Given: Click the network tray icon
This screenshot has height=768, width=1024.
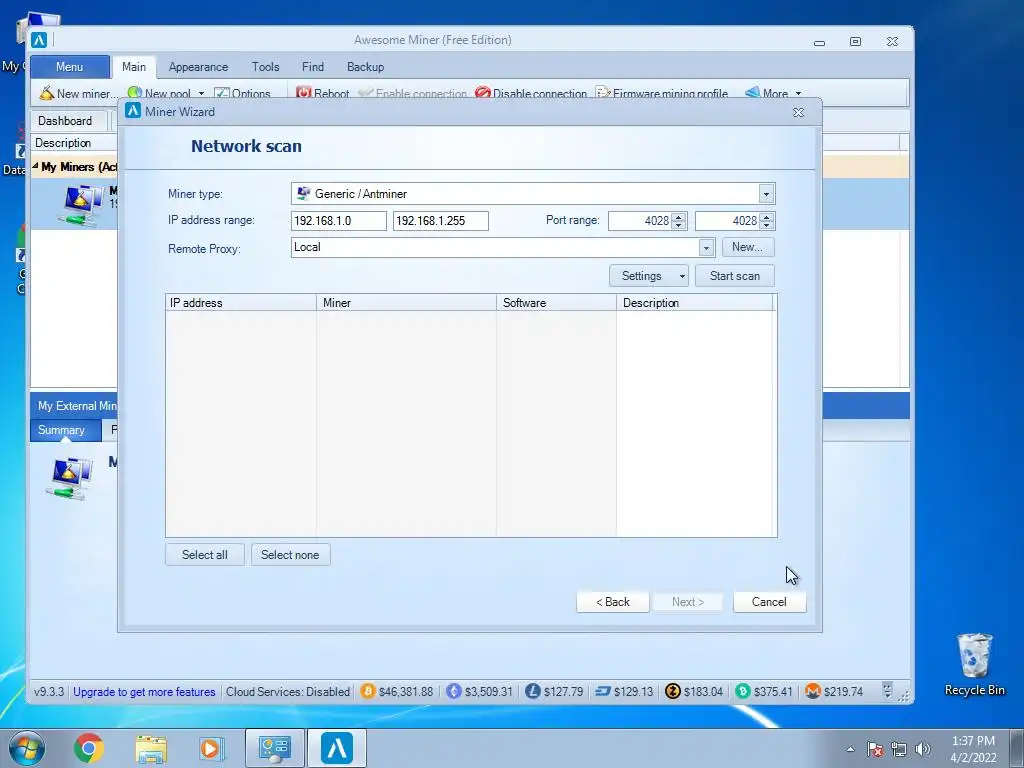Looking at the screenshot, I should 899,749.
